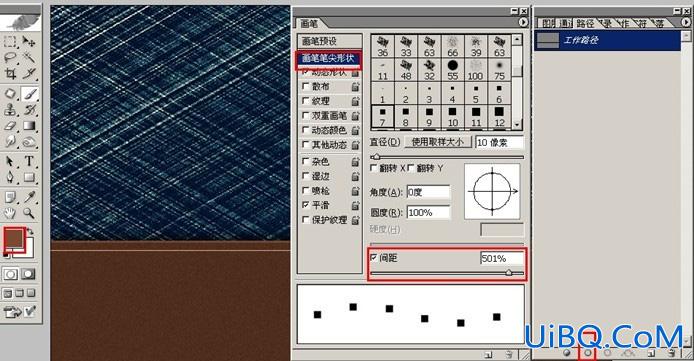Viewport: 694px width, 361px height.
Task: Enable 其他动态 checkbox
Action: 305,144
